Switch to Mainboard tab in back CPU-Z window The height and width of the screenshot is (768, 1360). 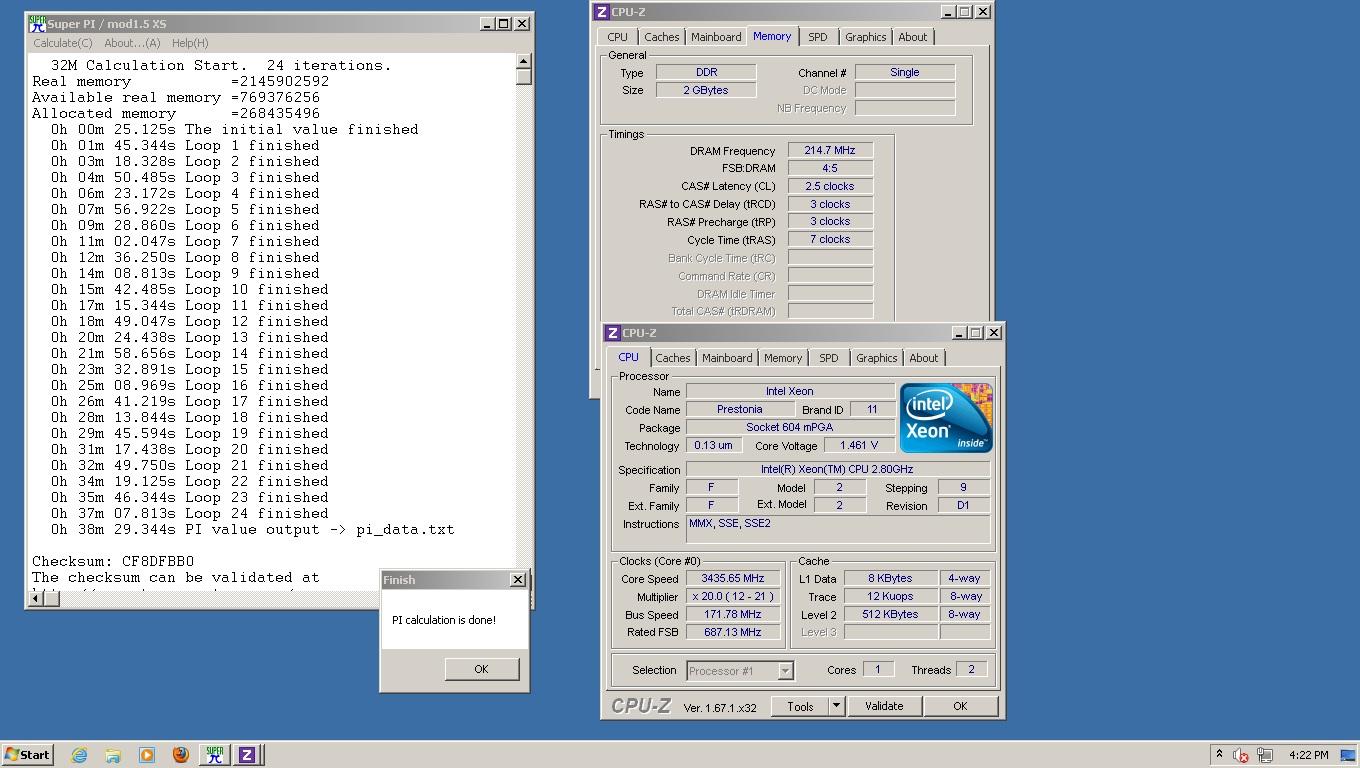pos(716,37)
